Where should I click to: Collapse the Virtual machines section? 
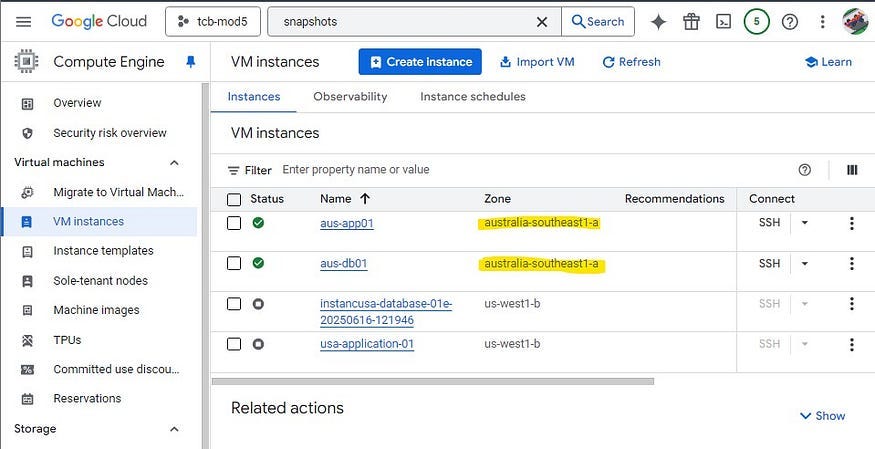[x=174, y=162]
